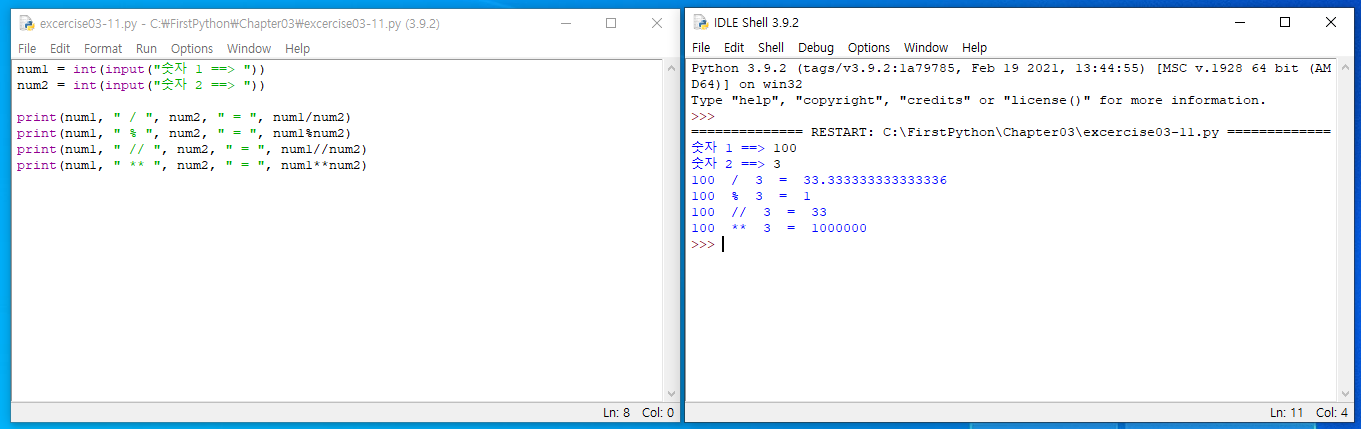The height and width of the screenshot is (429, 1361).
Task: Click the 'Ln: 11' status in IDLE Shell
Action: pyautogui.click(x=1288, y=412)
